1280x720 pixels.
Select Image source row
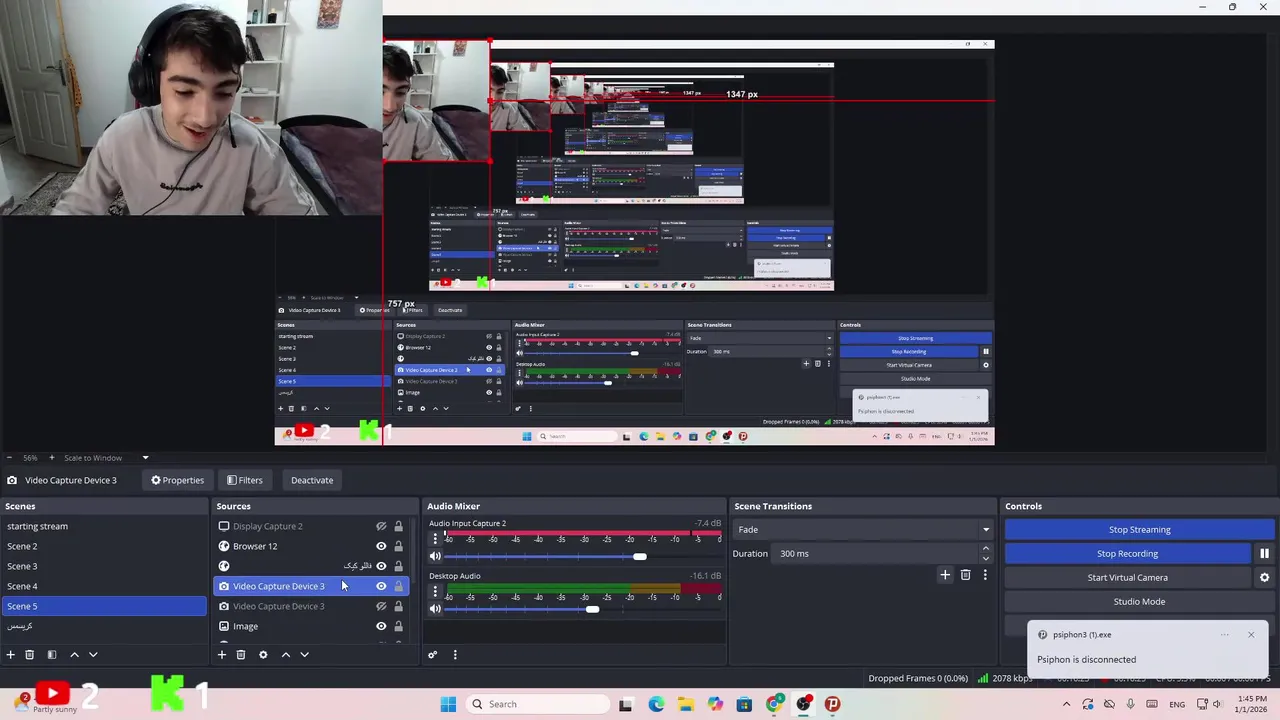311,626
